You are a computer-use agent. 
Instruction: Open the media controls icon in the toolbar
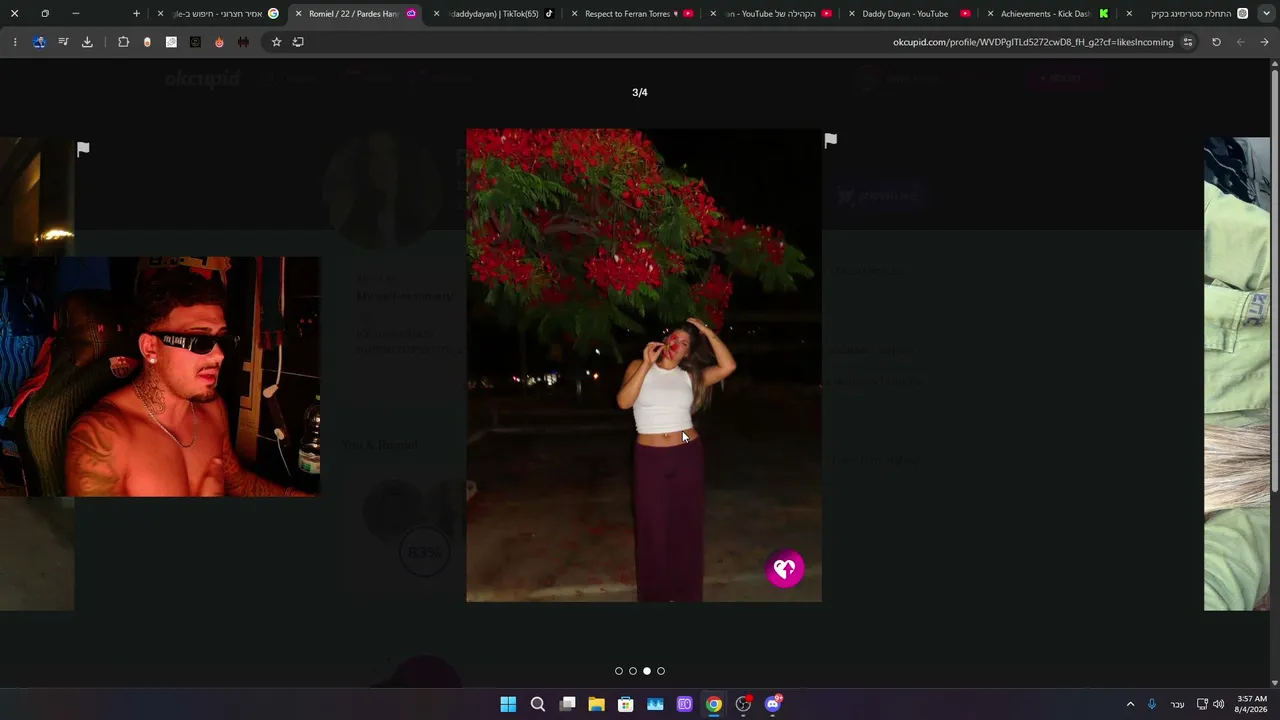[x=63, y=42]
